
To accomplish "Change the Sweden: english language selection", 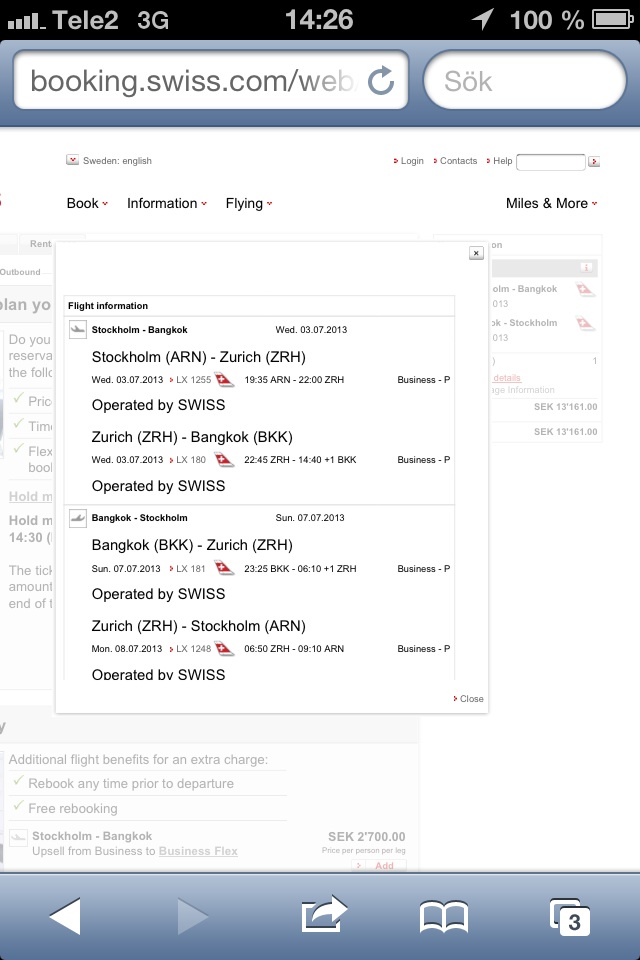I will [x=109, y=161].
